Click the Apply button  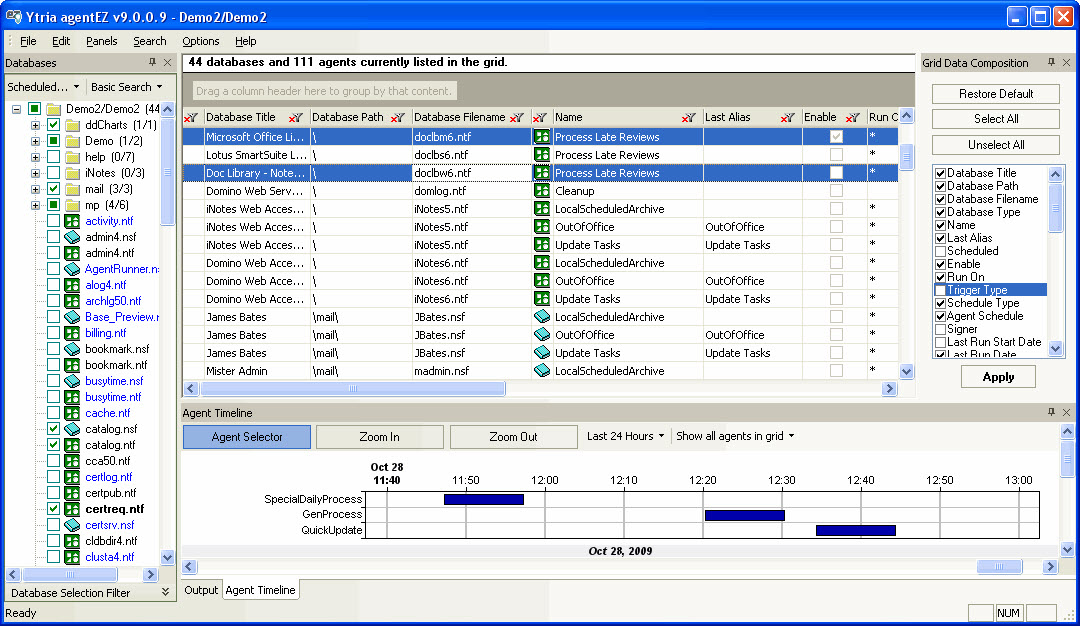point(997,377)
